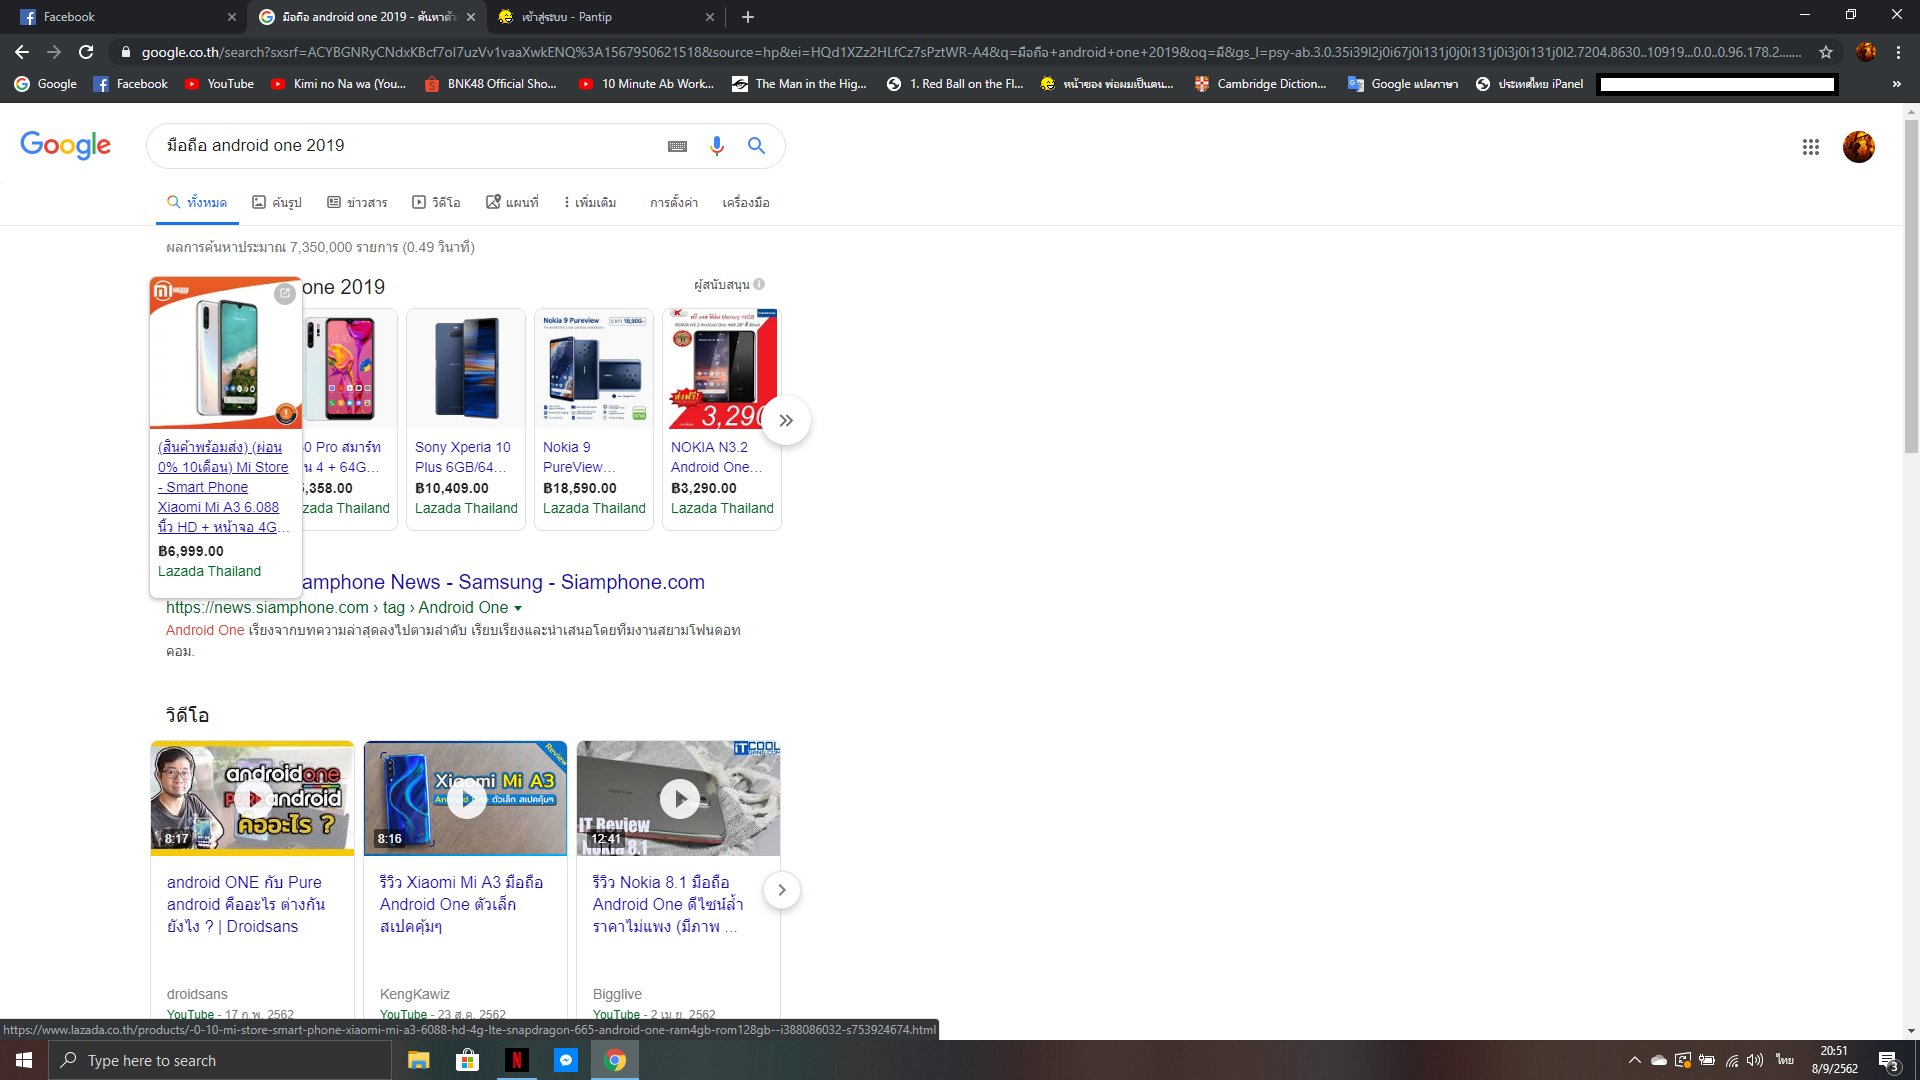Screen dimensions: 1920x1080
Task: Click the Google logo
Action: click(x=66, y=146)
